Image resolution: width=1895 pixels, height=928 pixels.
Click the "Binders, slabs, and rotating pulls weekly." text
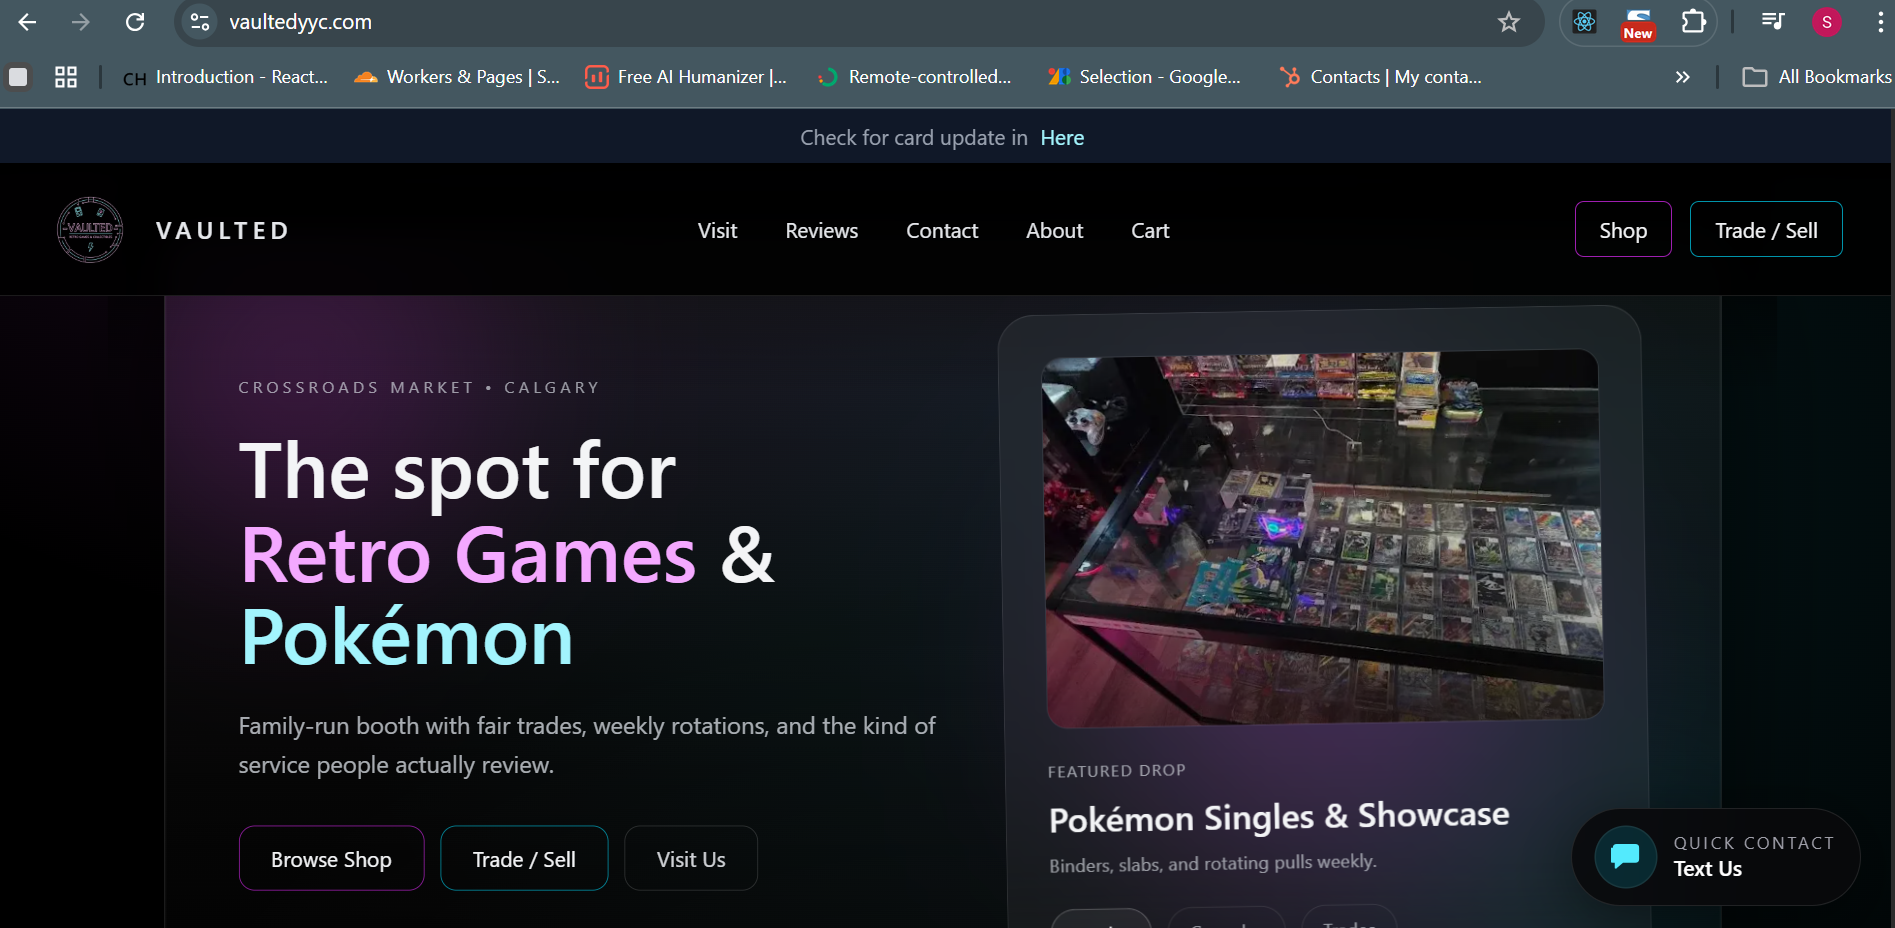click(1213, 863)
